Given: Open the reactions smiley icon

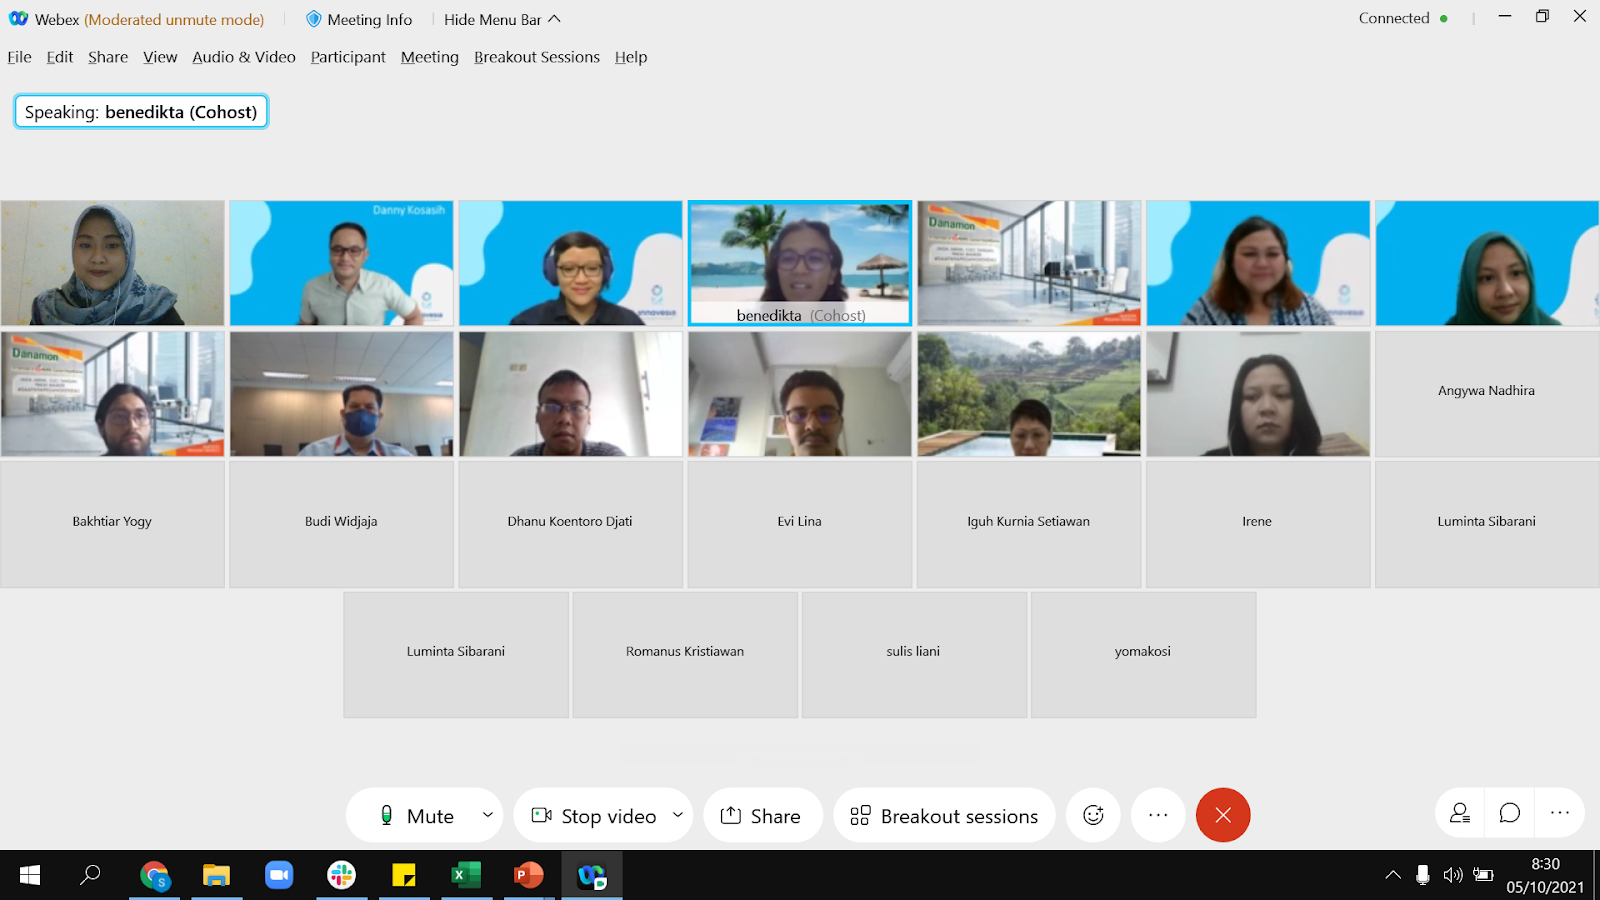Looking at the screenshot, I should [x=1094, y=816].
